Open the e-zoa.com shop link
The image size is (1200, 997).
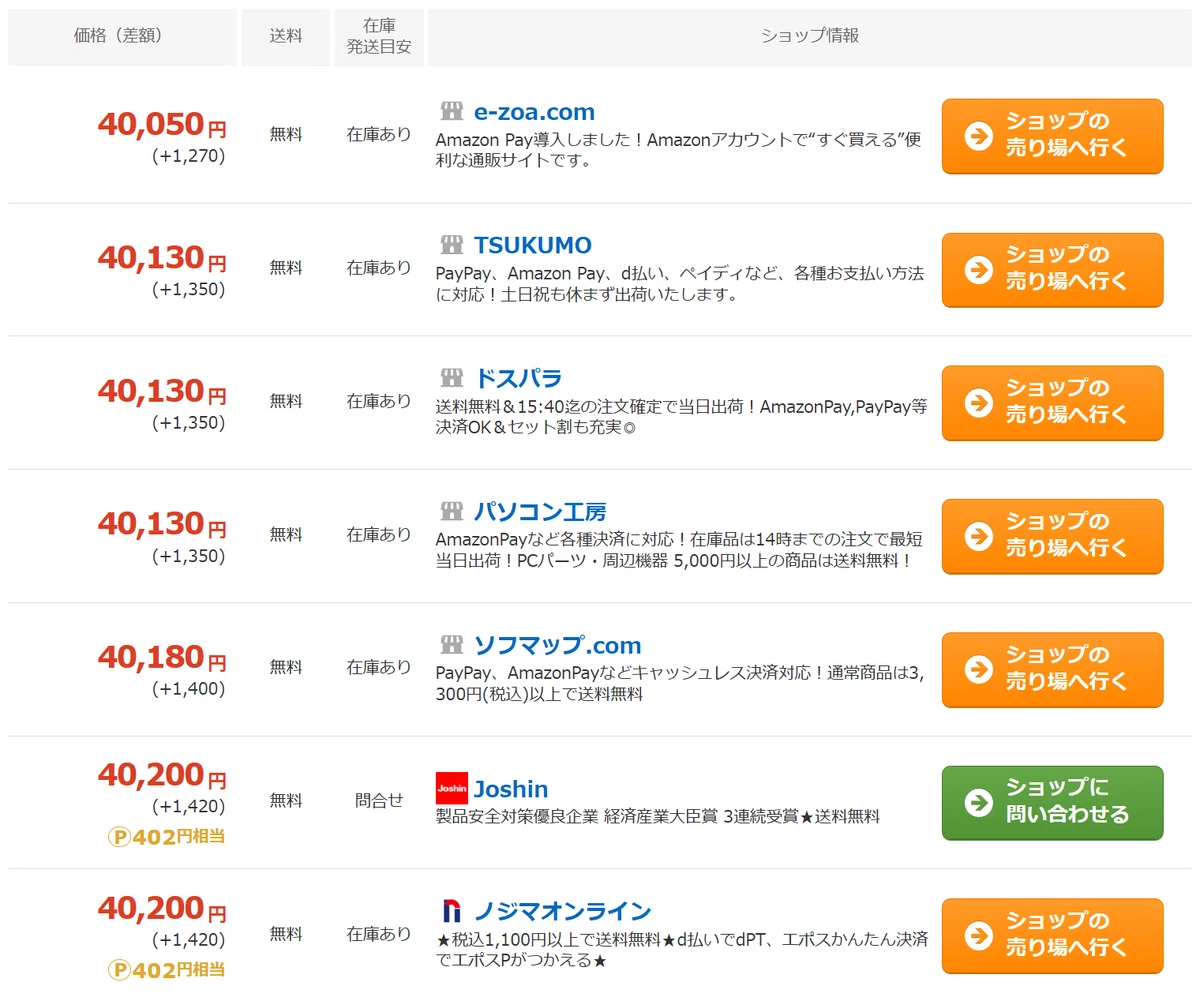534,112
